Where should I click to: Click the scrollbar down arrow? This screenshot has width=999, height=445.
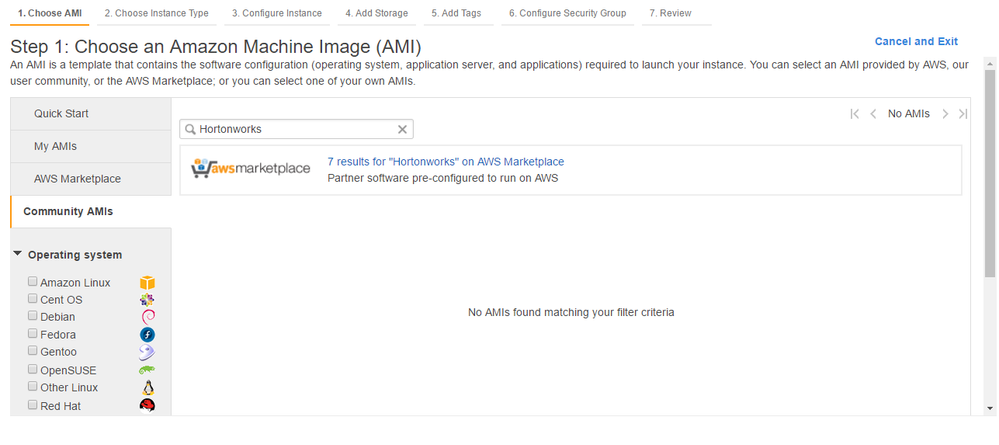point(989,408)
